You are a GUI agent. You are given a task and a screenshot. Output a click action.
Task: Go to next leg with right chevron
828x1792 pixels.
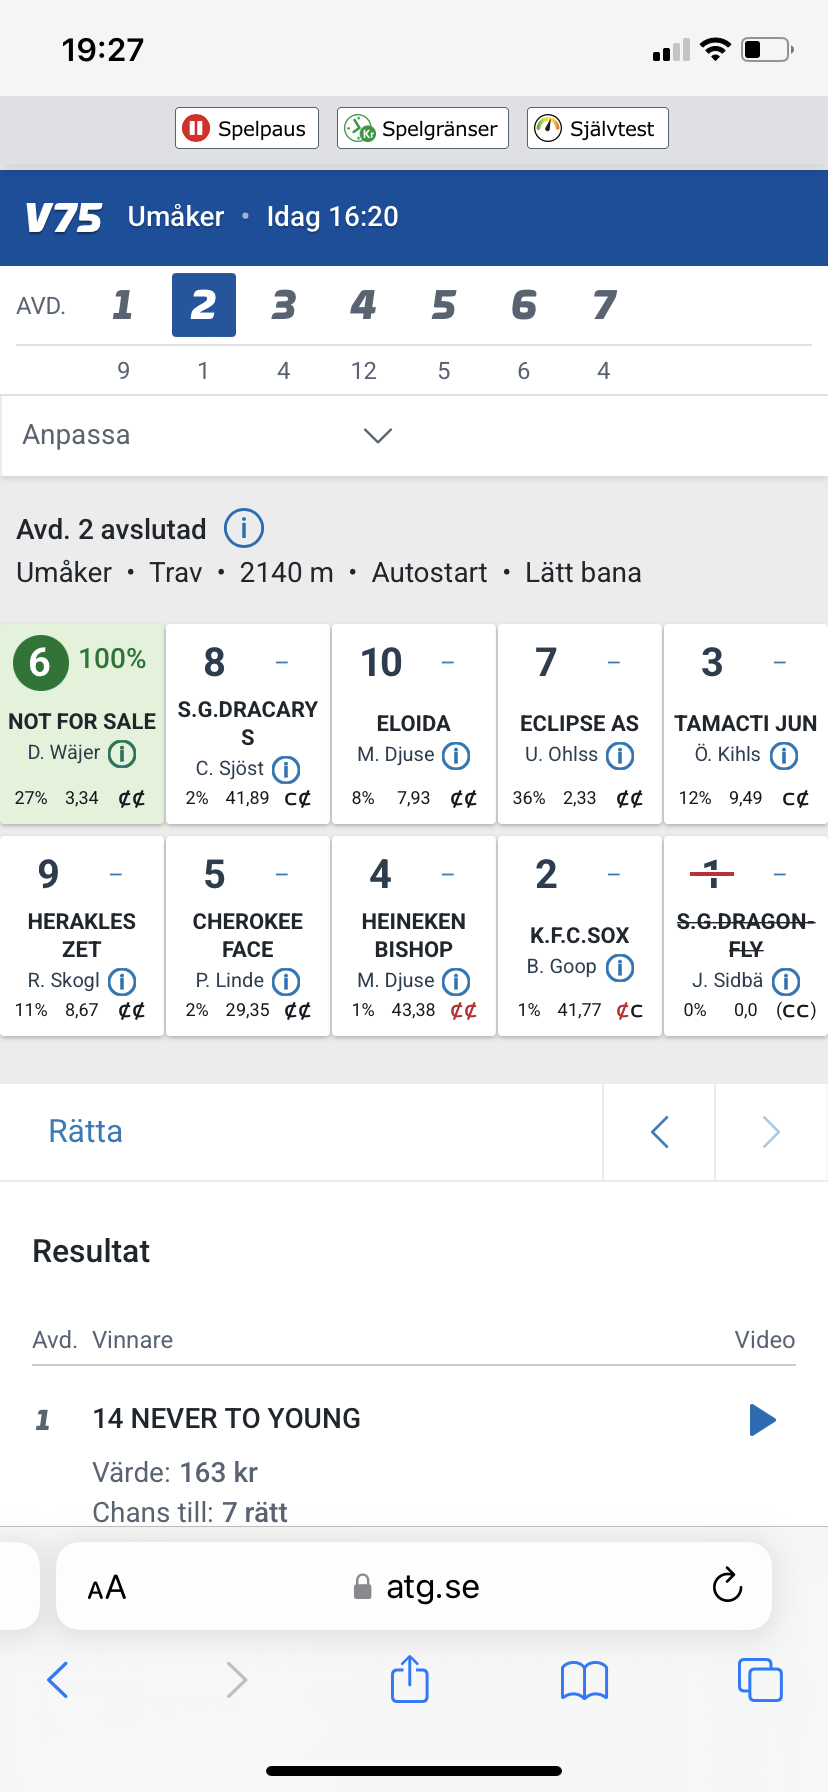coord(771,1132)
